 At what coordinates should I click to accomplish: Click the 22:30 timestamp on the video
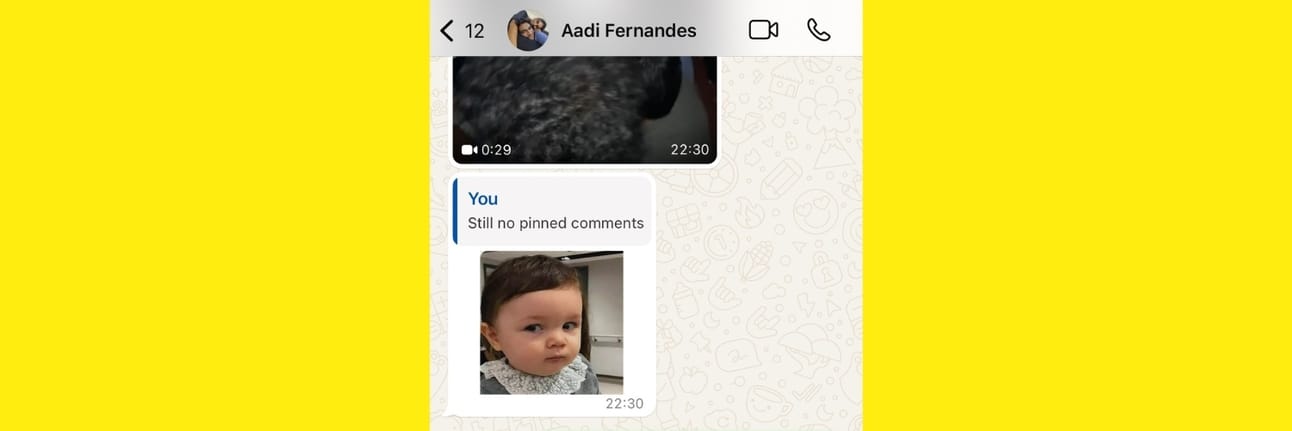coord(689,150)
